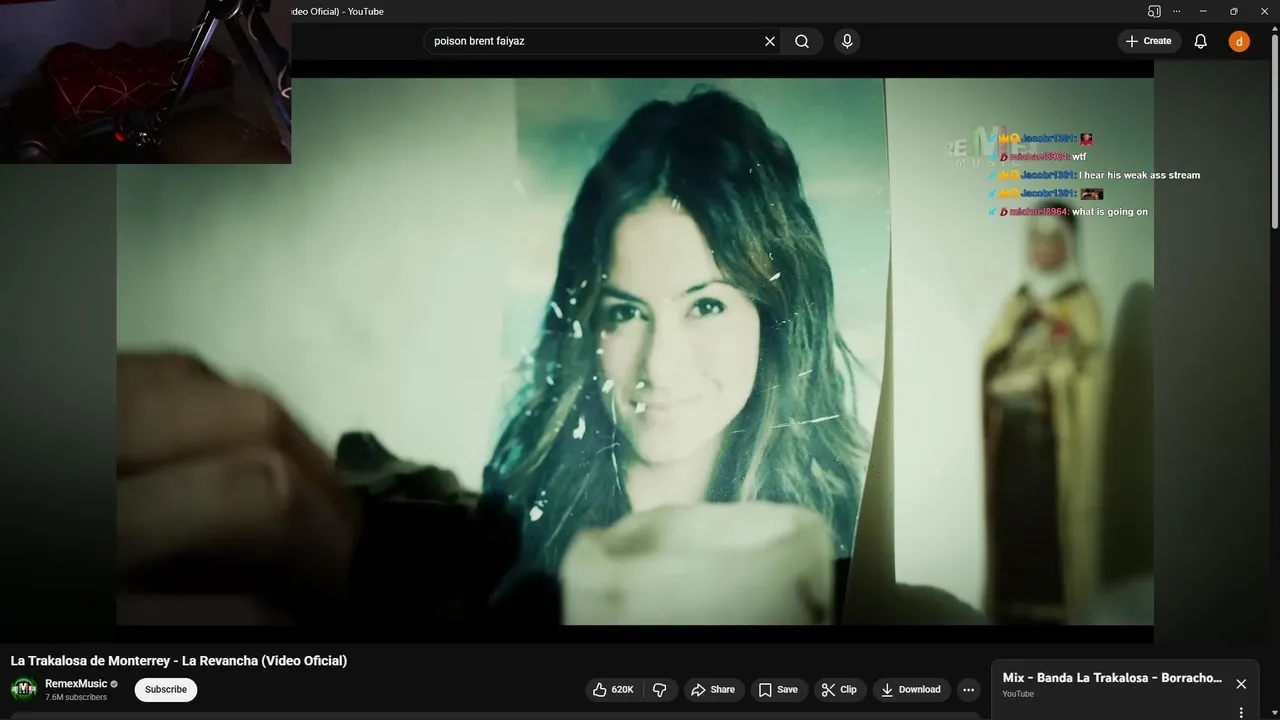Click the chat message 'wtf'
This screenshot has width=1280, height=720.
(x=1079, y=157)
